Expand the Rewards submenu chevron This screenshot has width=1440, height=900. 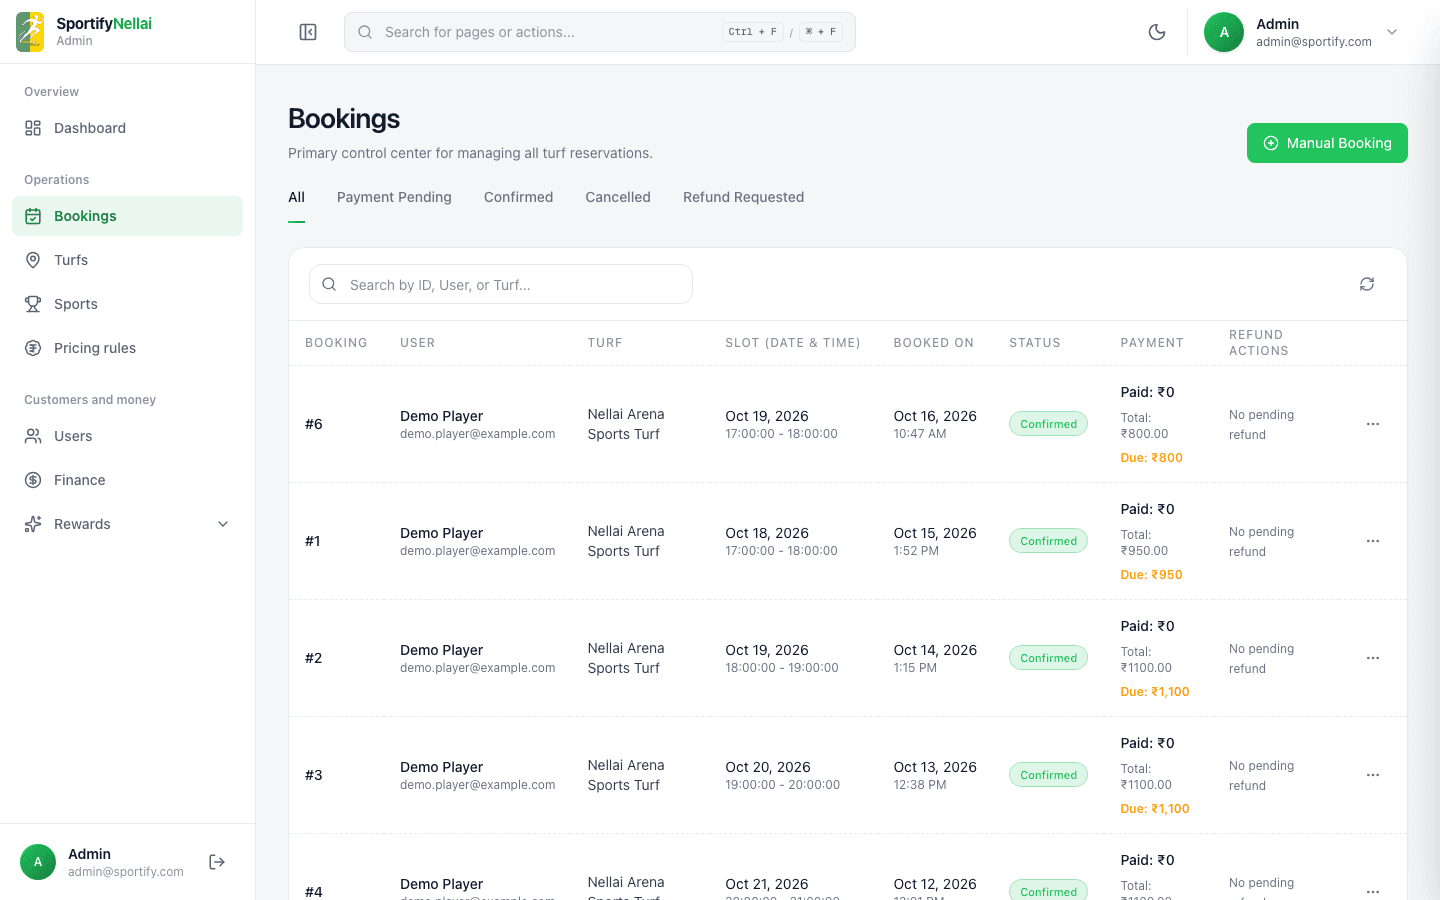click(x=223, y=524)
